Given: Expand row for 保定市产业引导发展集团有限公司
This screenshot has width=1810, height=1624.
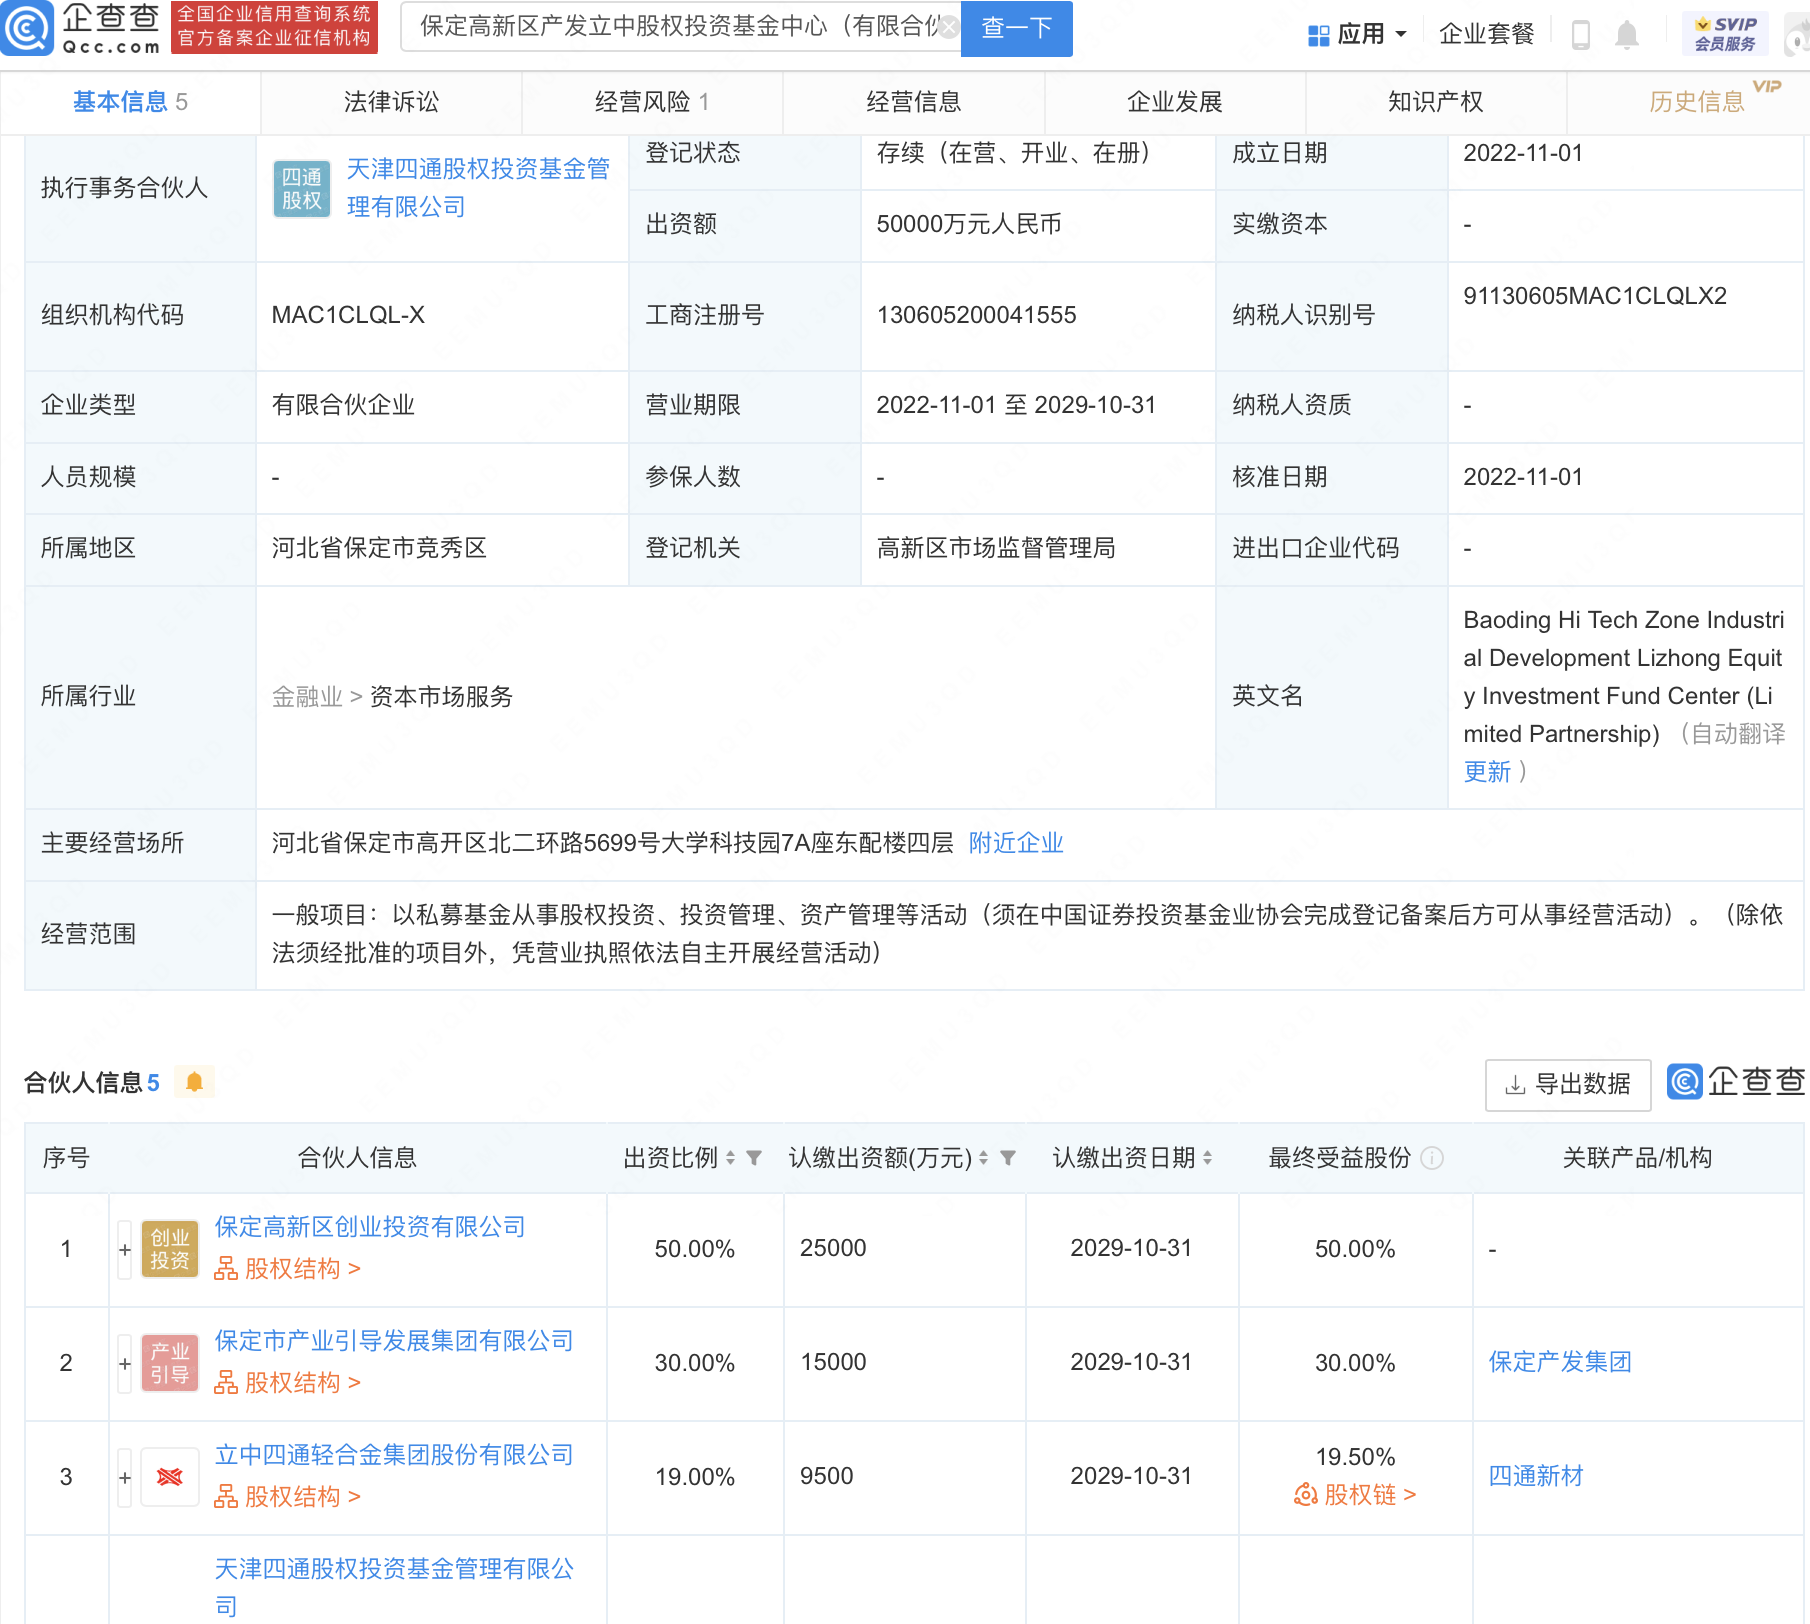Looking at the screenshot, I should tap(125, 1363).
